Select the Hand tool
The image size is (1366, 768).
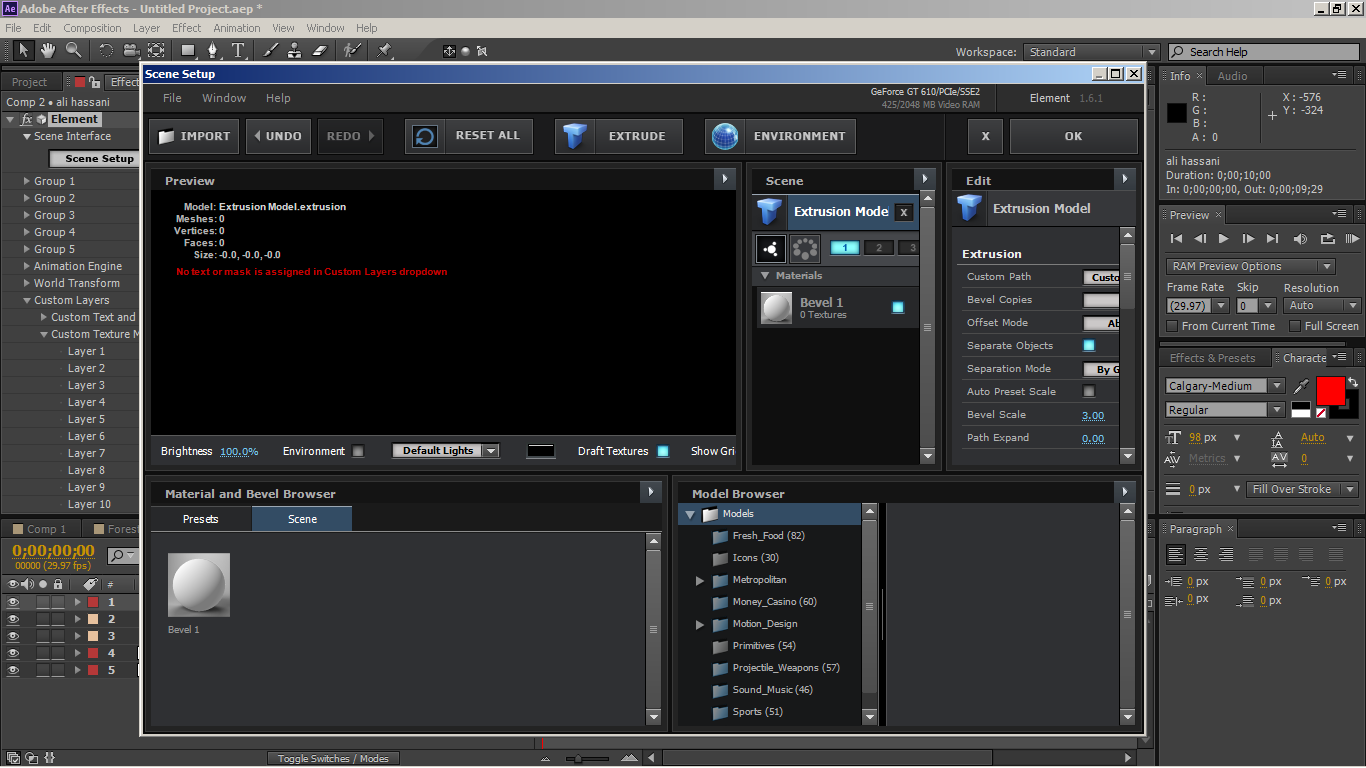point(48,50)
